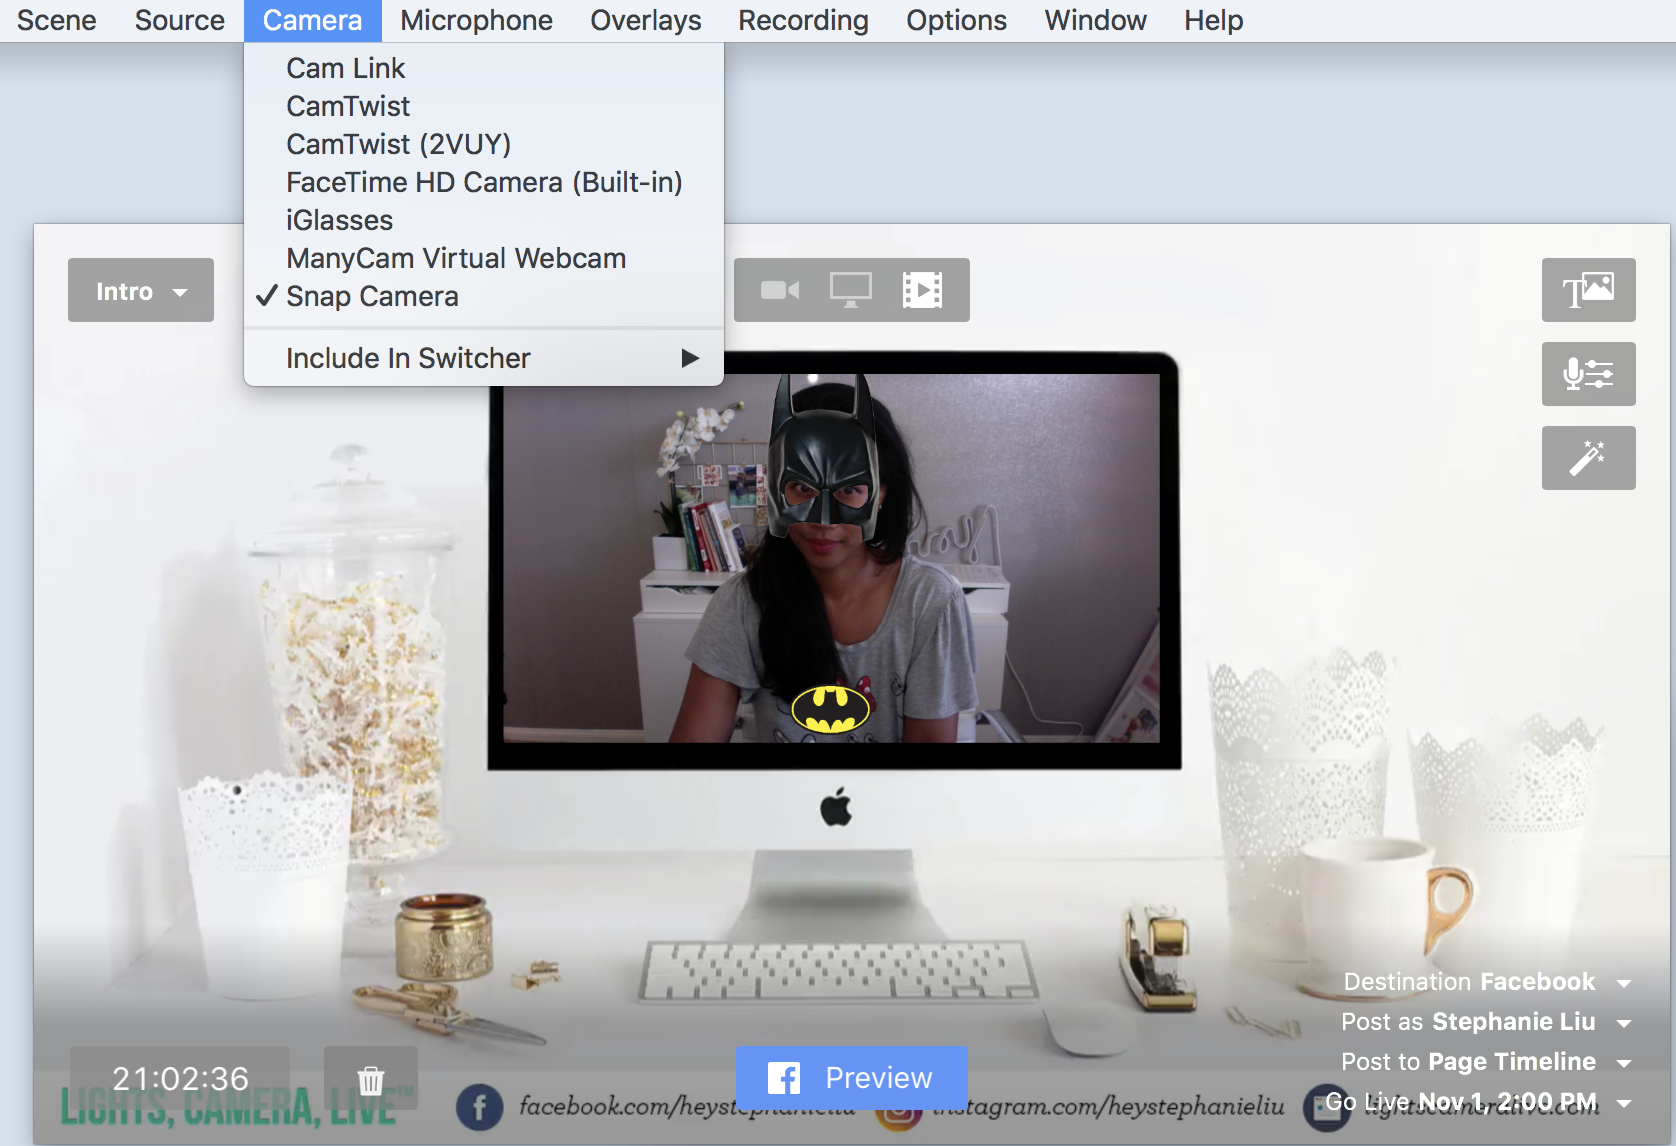The height and width of the screenshot is (1146, 1676).
Task: Choose CamTwist (2VUY) camera
Action: click(x=484, y=144)
